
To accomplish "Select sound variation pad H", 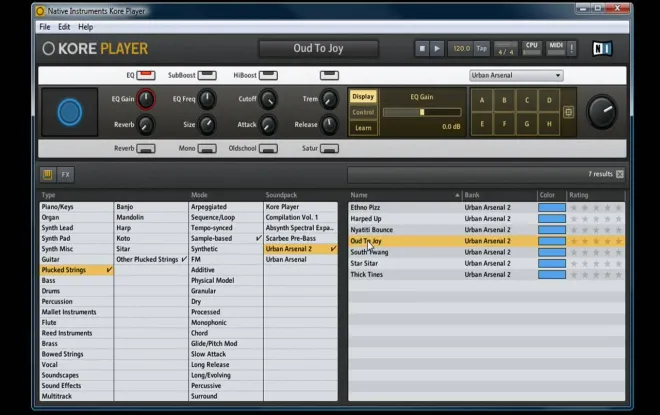I will tap(549, 124).
